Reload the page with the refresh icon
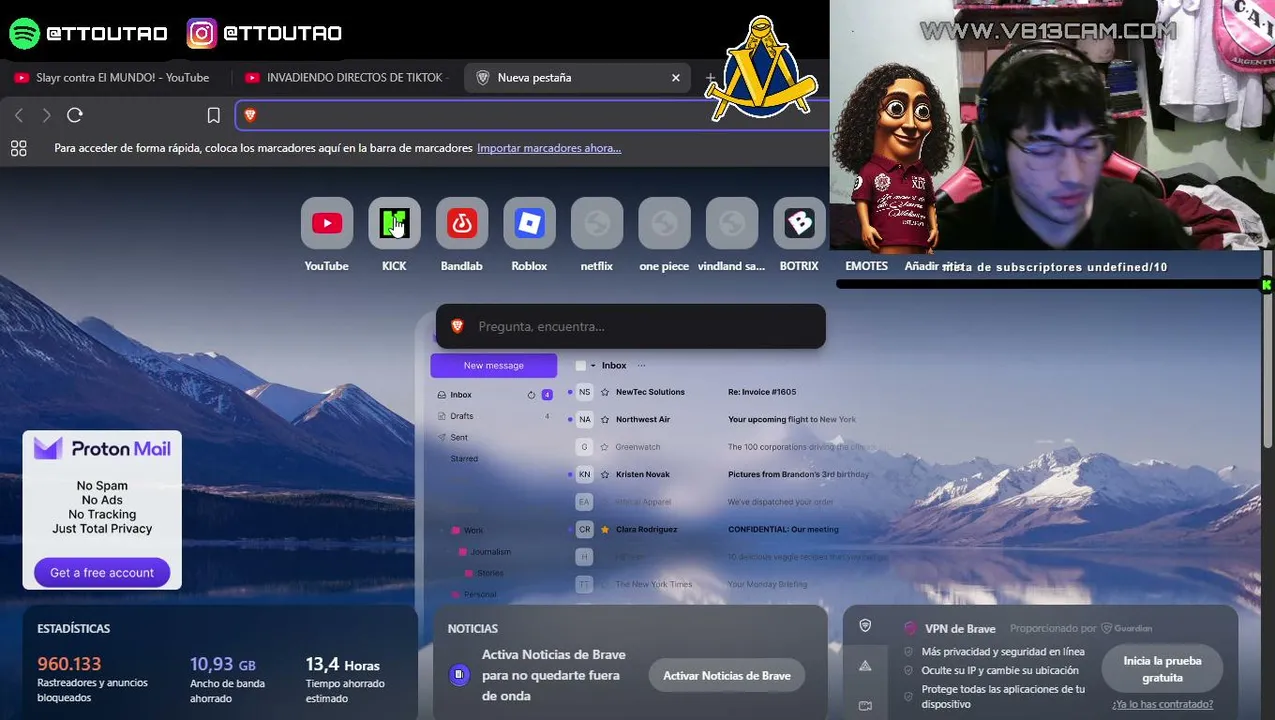Viewport: 1275px width, 720px height. click(75, 115)
